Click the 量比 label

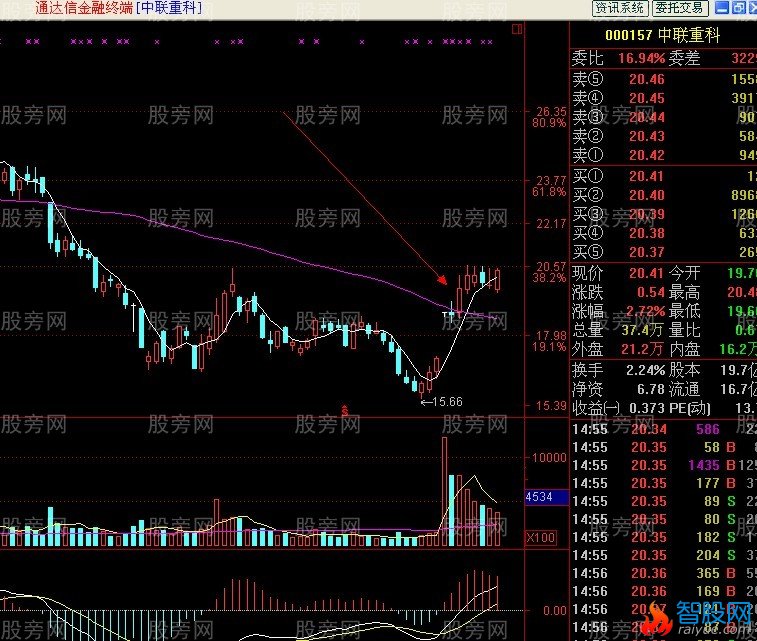tap(684, 330)
